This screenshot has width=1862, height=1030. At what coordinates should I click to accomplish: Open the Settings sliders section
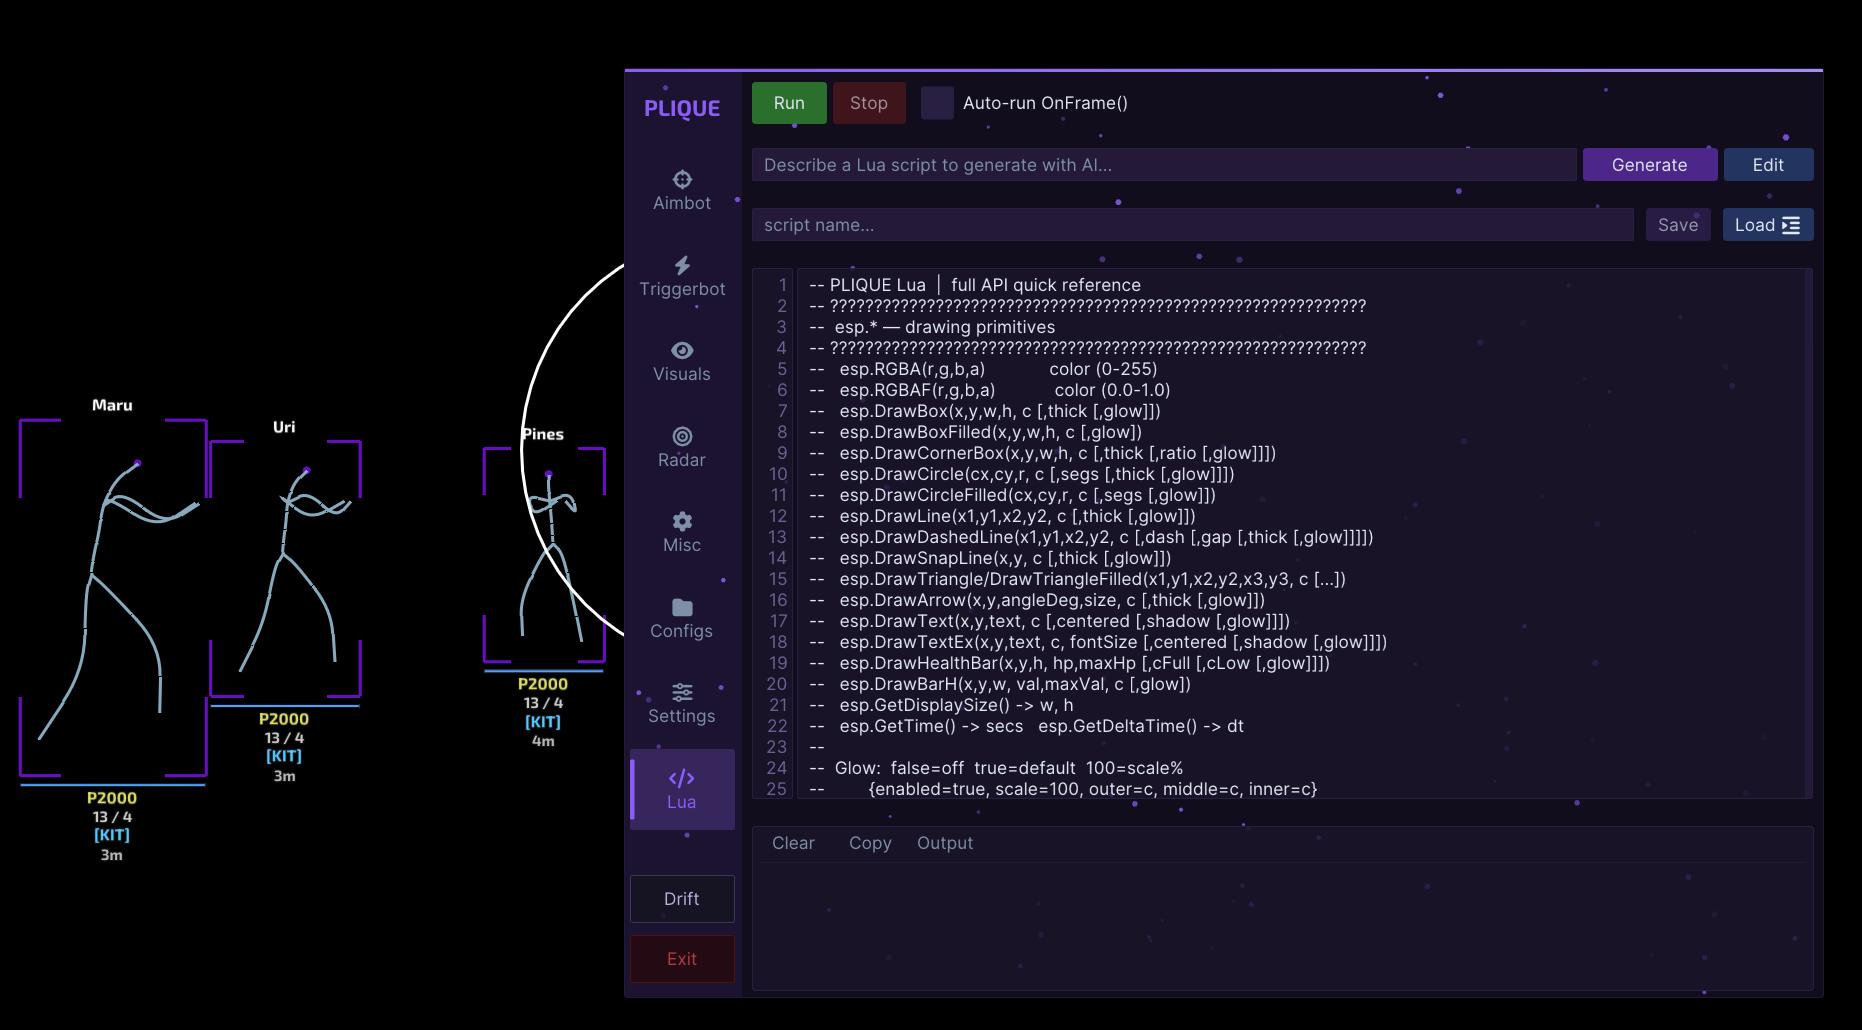click(682, 703)
